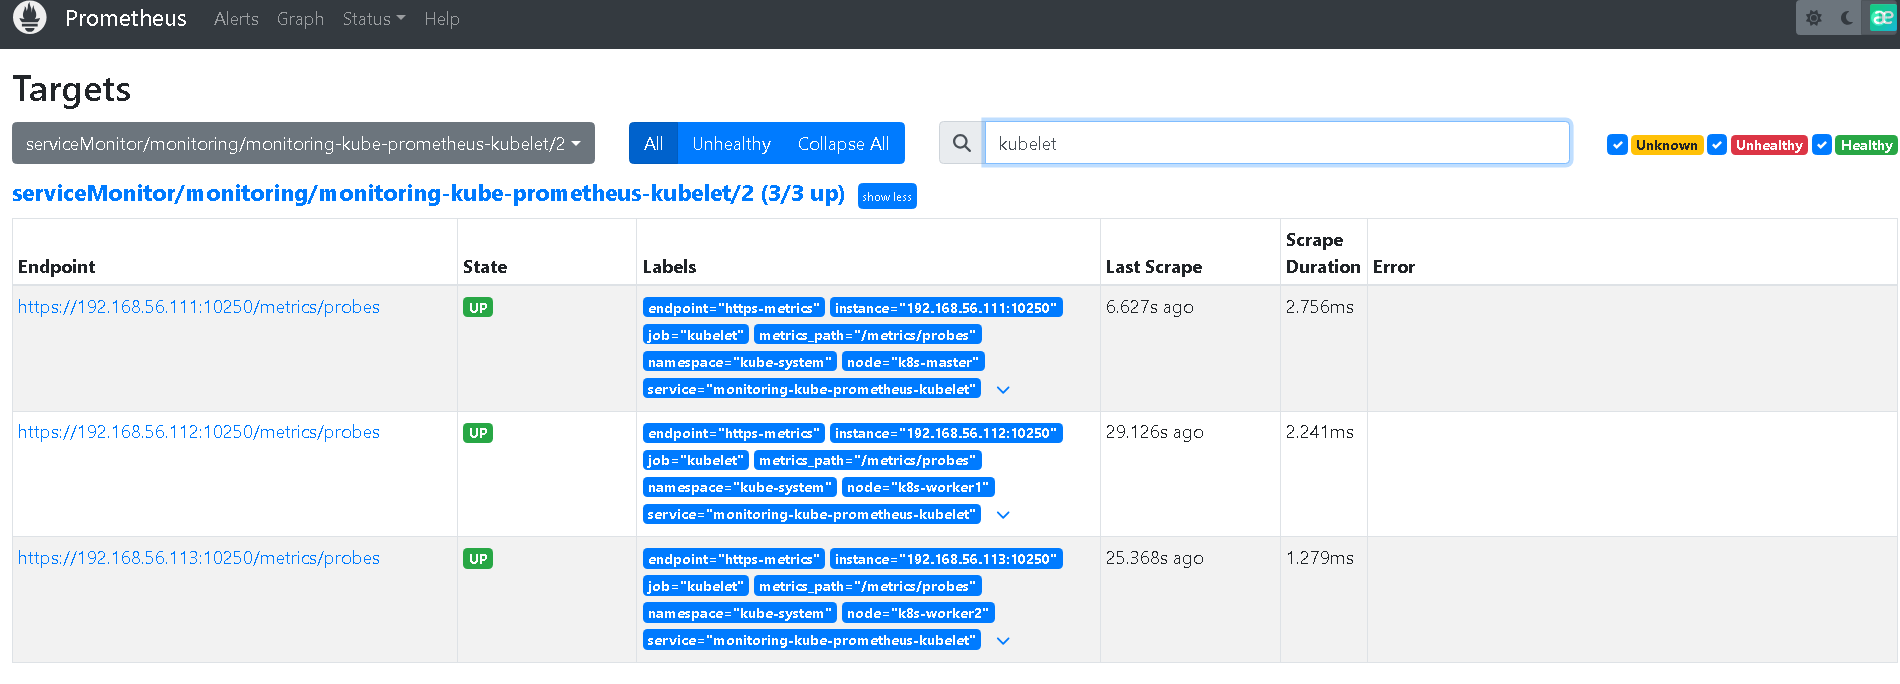The image size is (1900, 684).
Task: Click job="kubelet" label in k8s-master row
Action: [x=696, y=335]
